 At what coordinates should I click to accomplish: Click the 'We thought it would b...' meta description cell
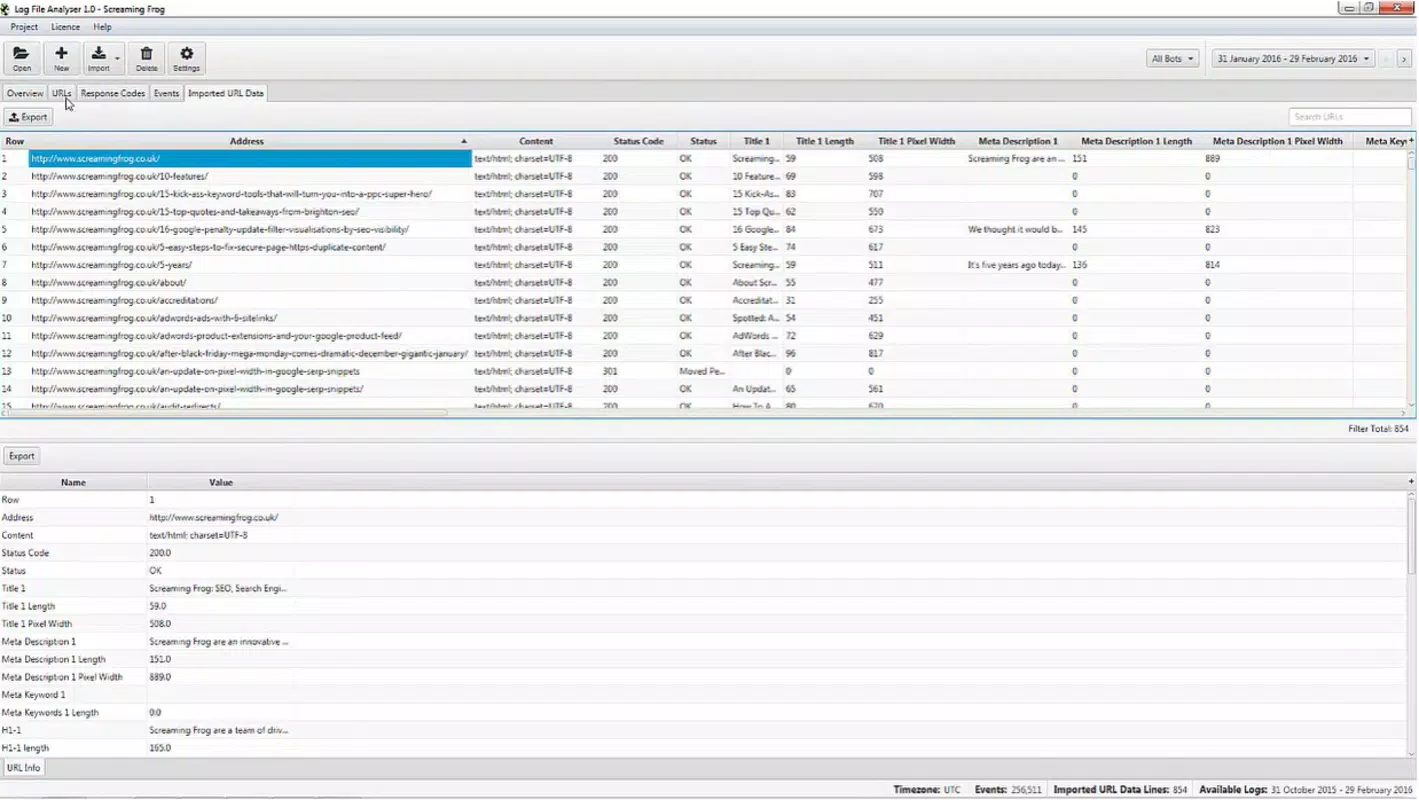point(1015,229)
